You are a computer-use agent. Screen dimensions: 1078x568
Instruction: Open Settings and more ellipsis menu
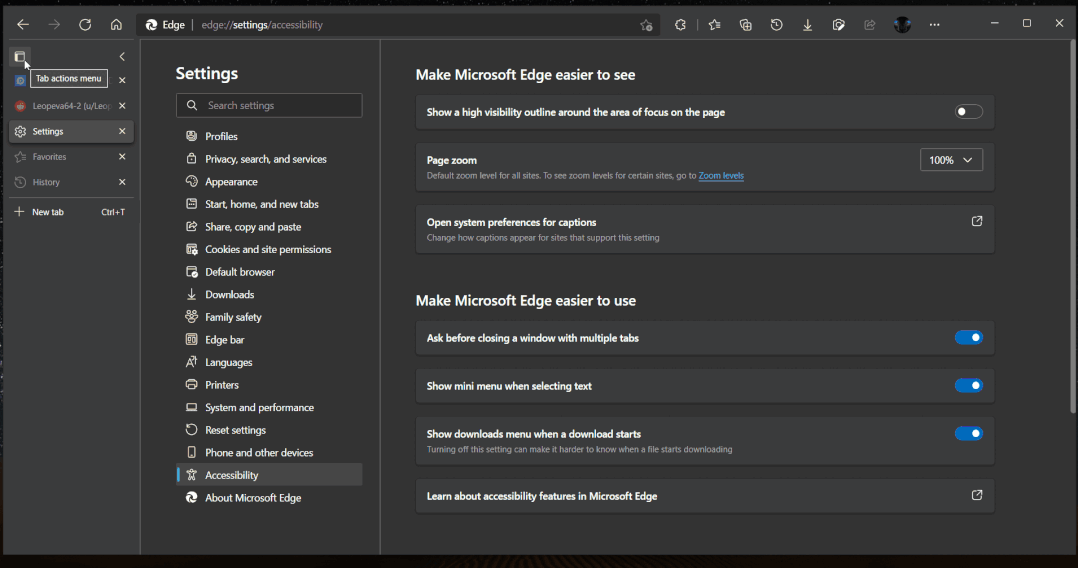[x=934, y=25]
